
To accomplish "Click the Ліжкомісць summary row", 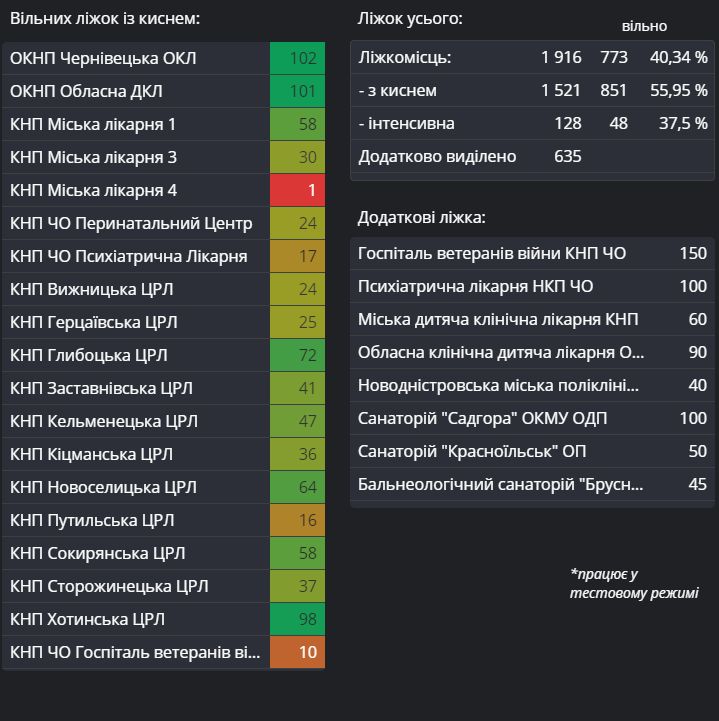I will [532, 58].
